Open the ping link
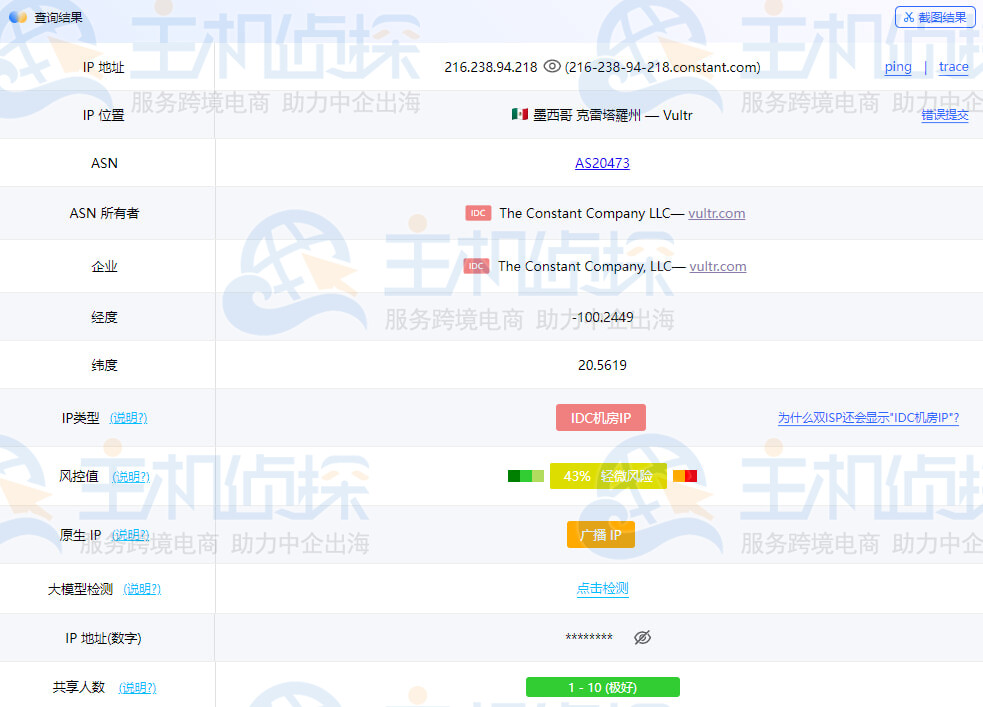Viewport: 983px width, 707px height. [898, 66]
